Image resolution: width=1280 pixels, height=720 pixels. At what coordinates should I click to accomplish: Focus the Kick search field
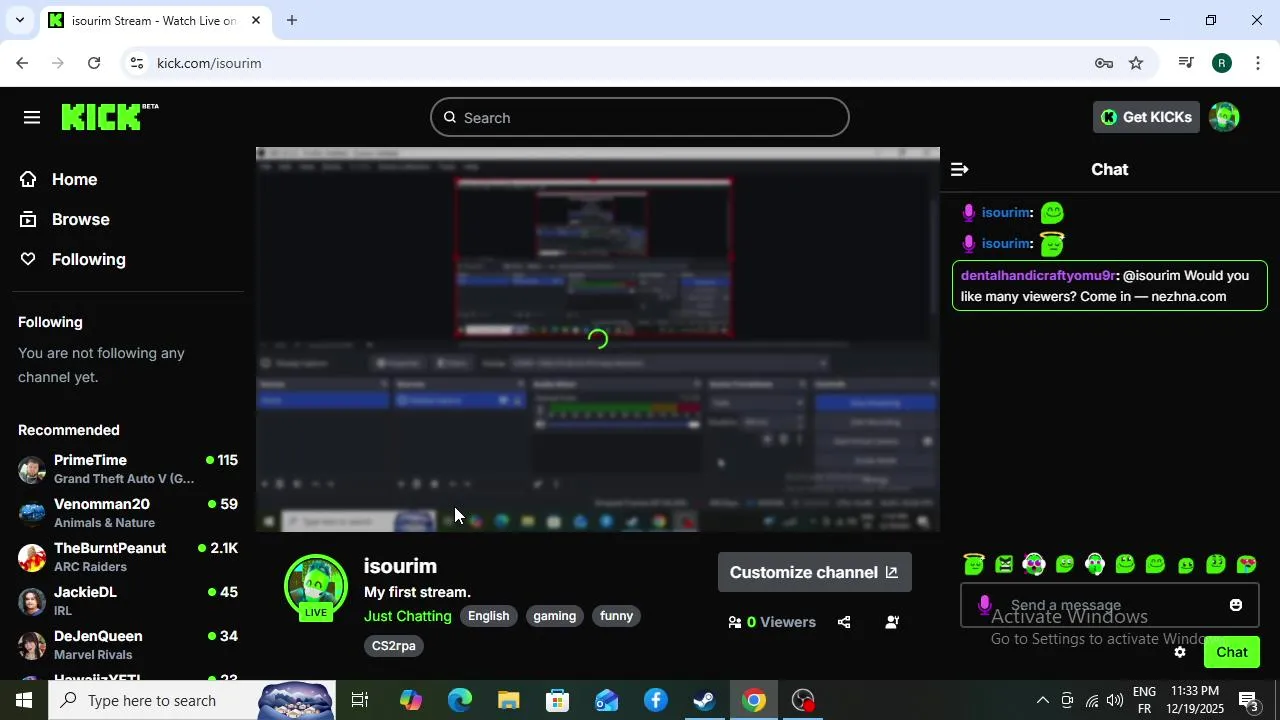[x=640, y=118]
